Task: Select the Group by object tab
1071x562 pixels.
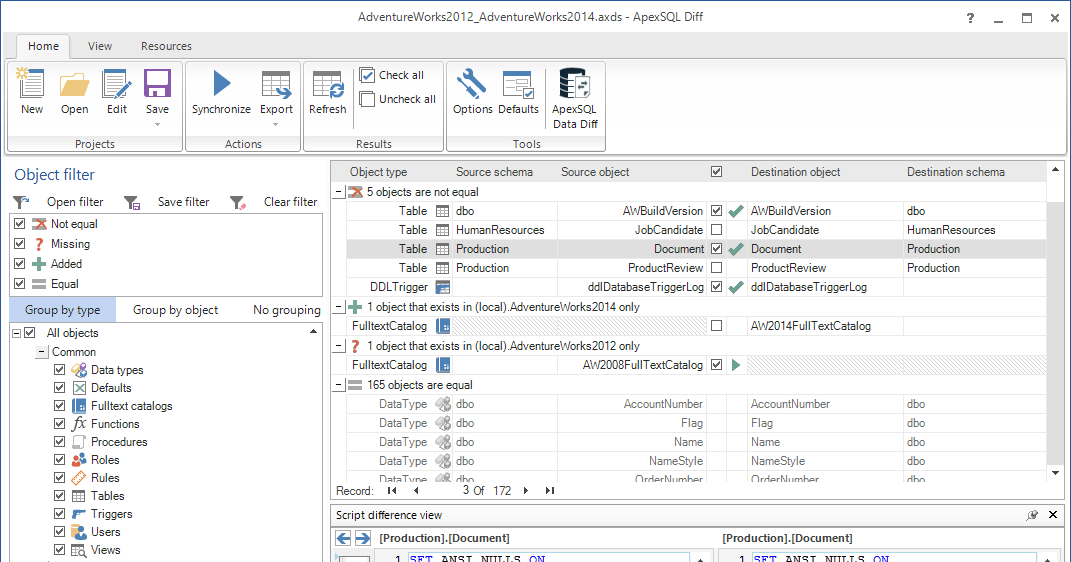Action: tap(175, 310)
